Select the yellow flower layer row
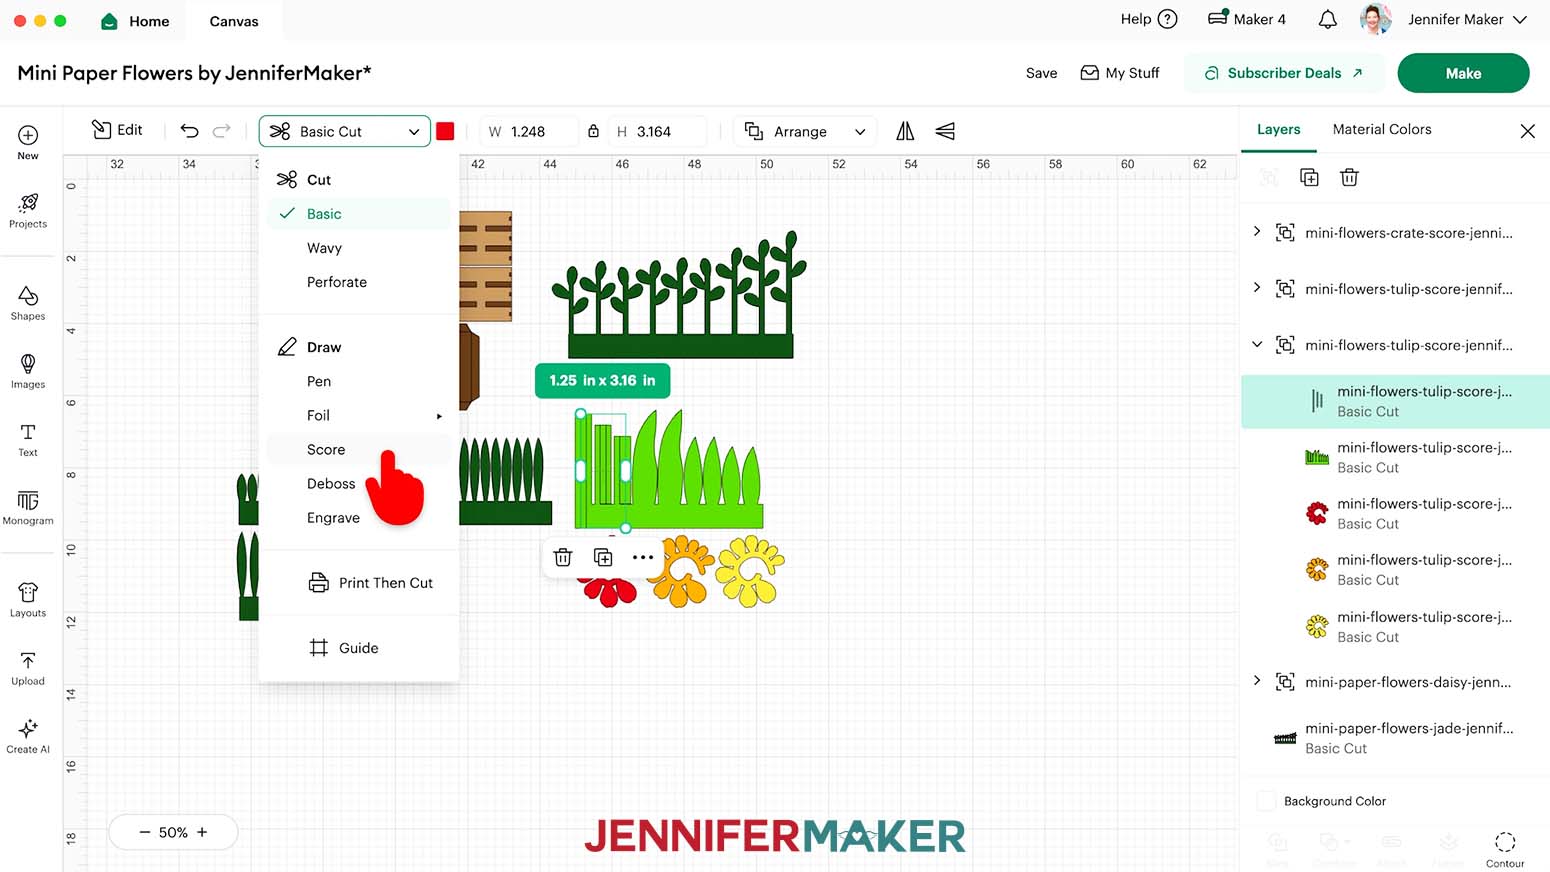 (1395, 626)
